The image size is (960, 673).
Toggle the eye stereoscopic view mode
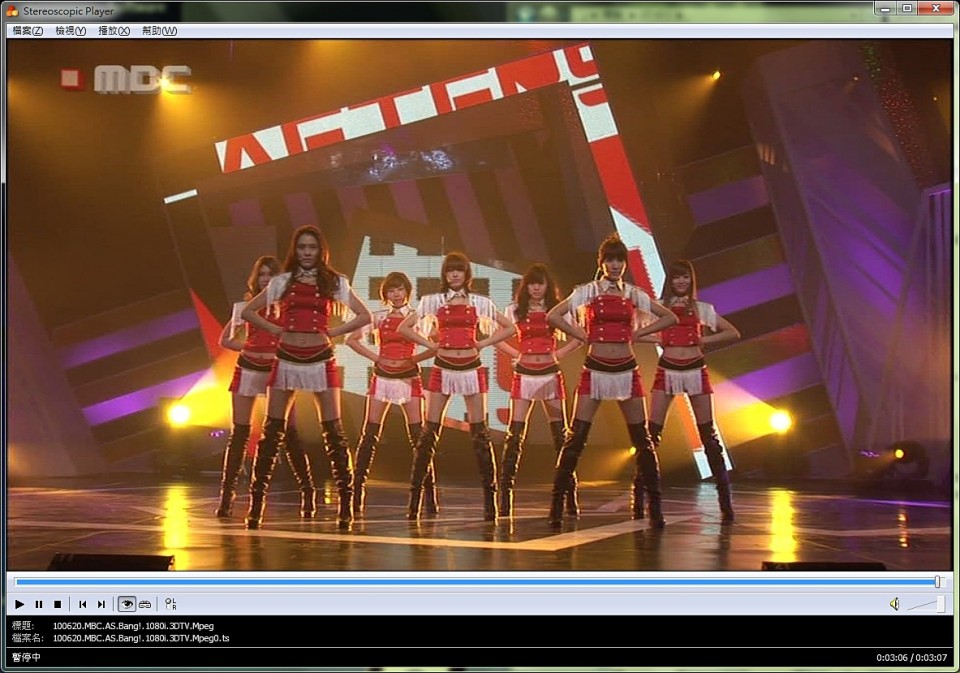click(127, 604)
